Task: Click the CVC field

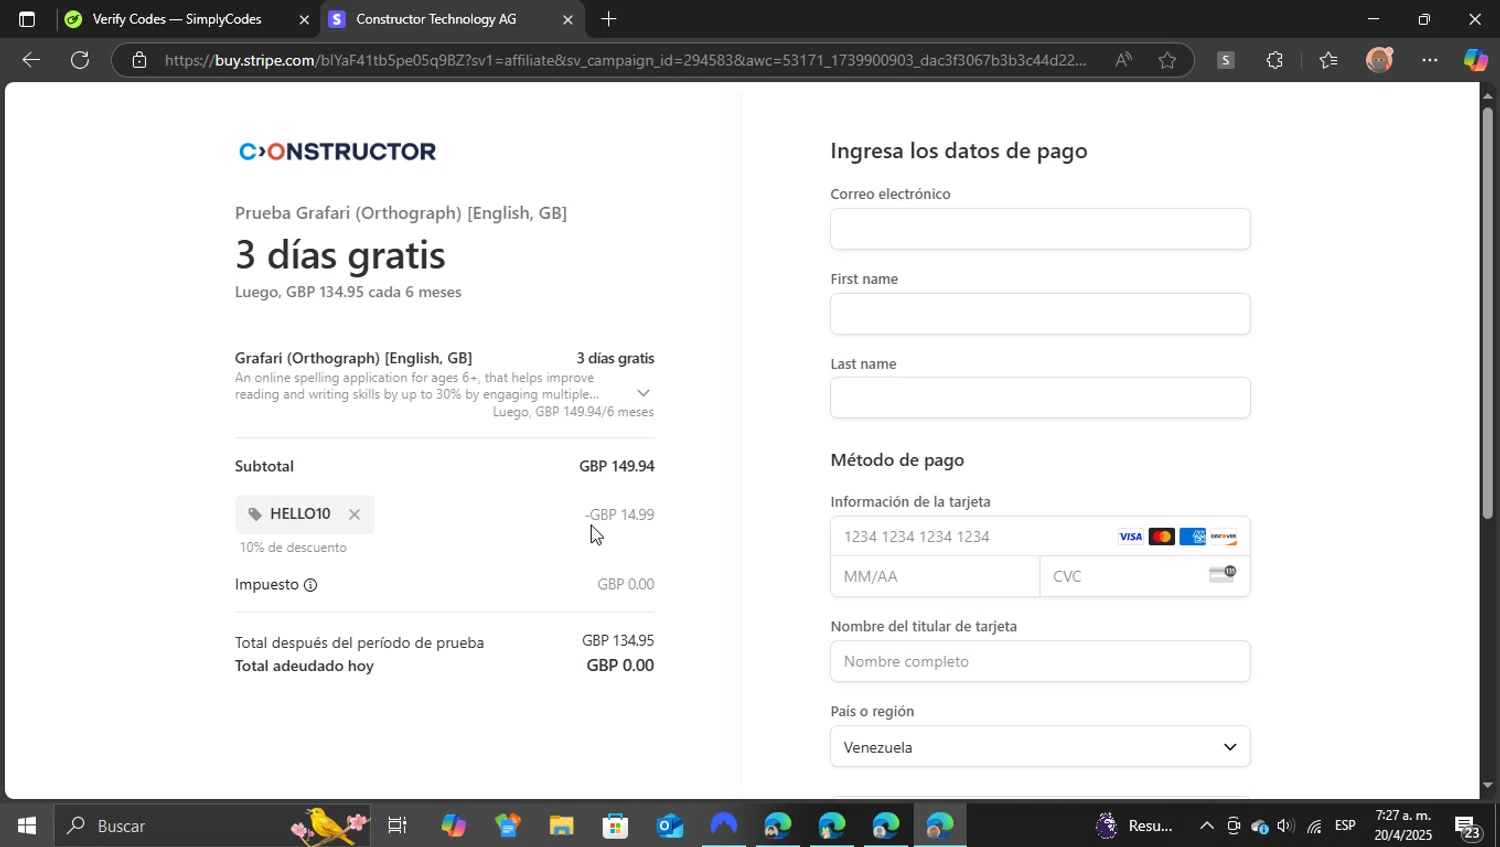Action: (1145, 577)
